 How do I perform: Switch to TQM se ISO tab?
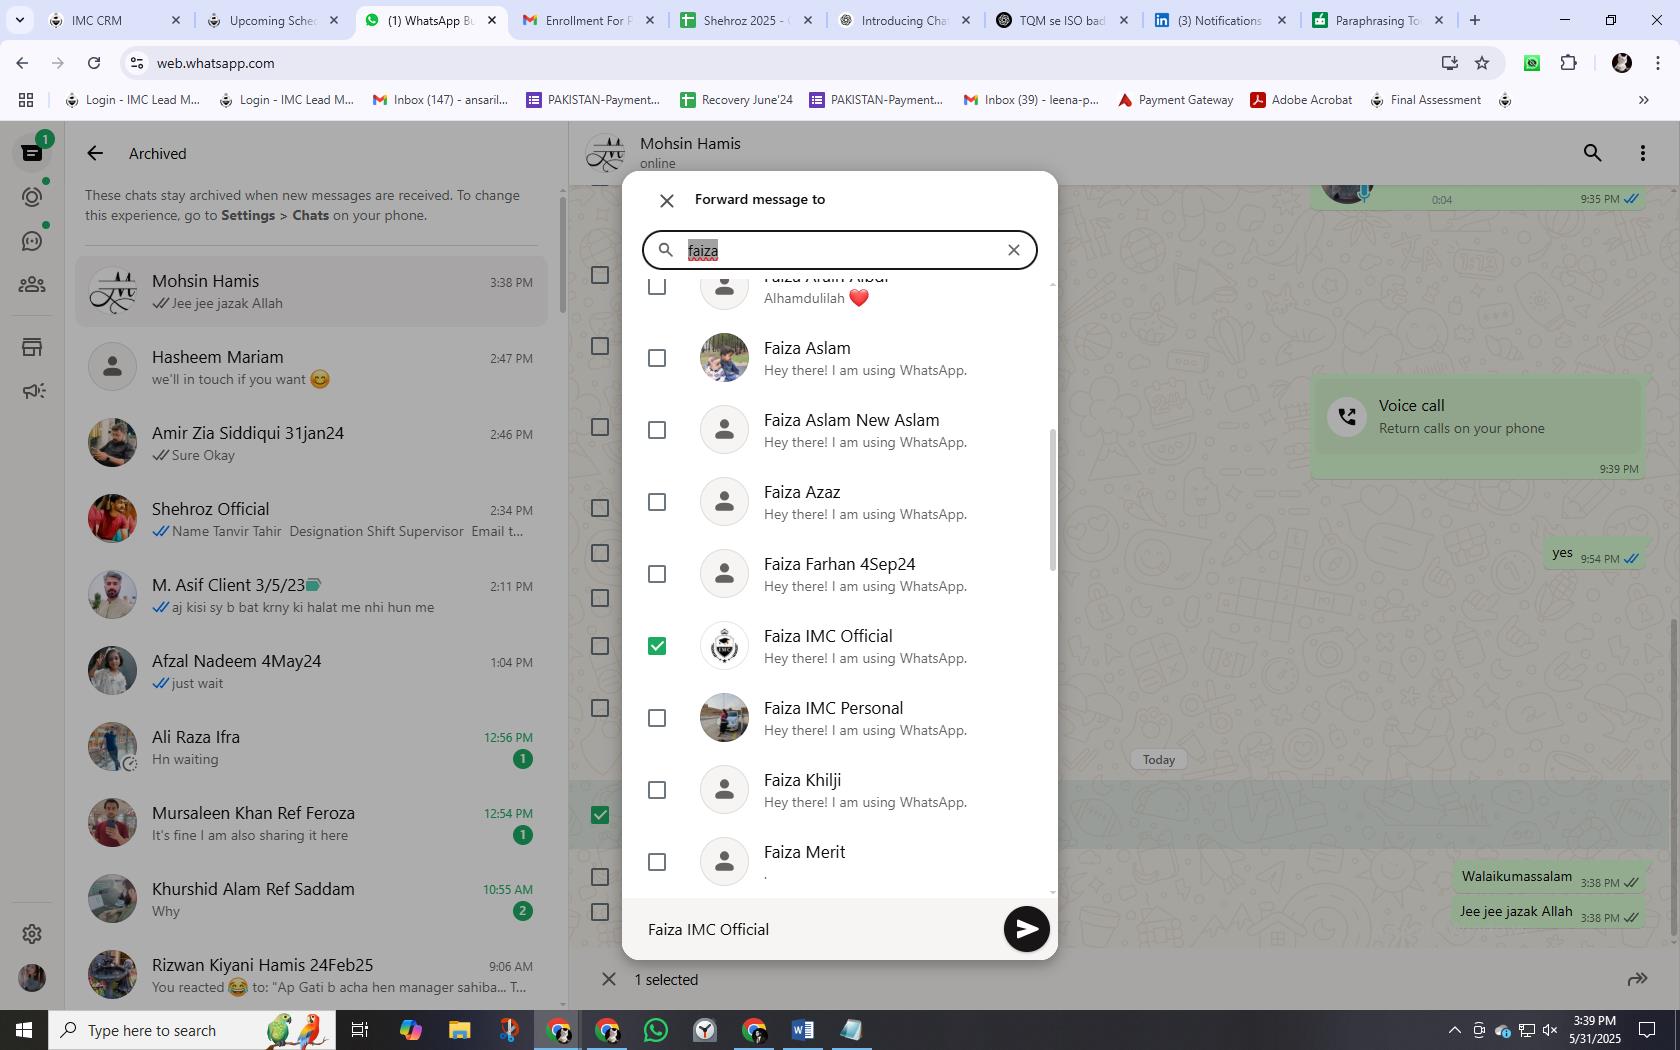[1061, 20]
